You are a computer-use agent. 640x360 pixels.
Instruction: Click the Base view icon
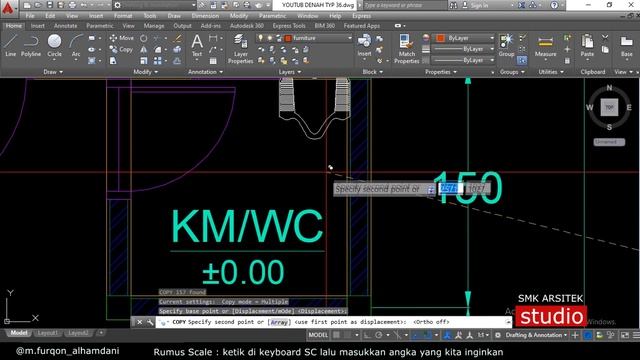point(627,46)
